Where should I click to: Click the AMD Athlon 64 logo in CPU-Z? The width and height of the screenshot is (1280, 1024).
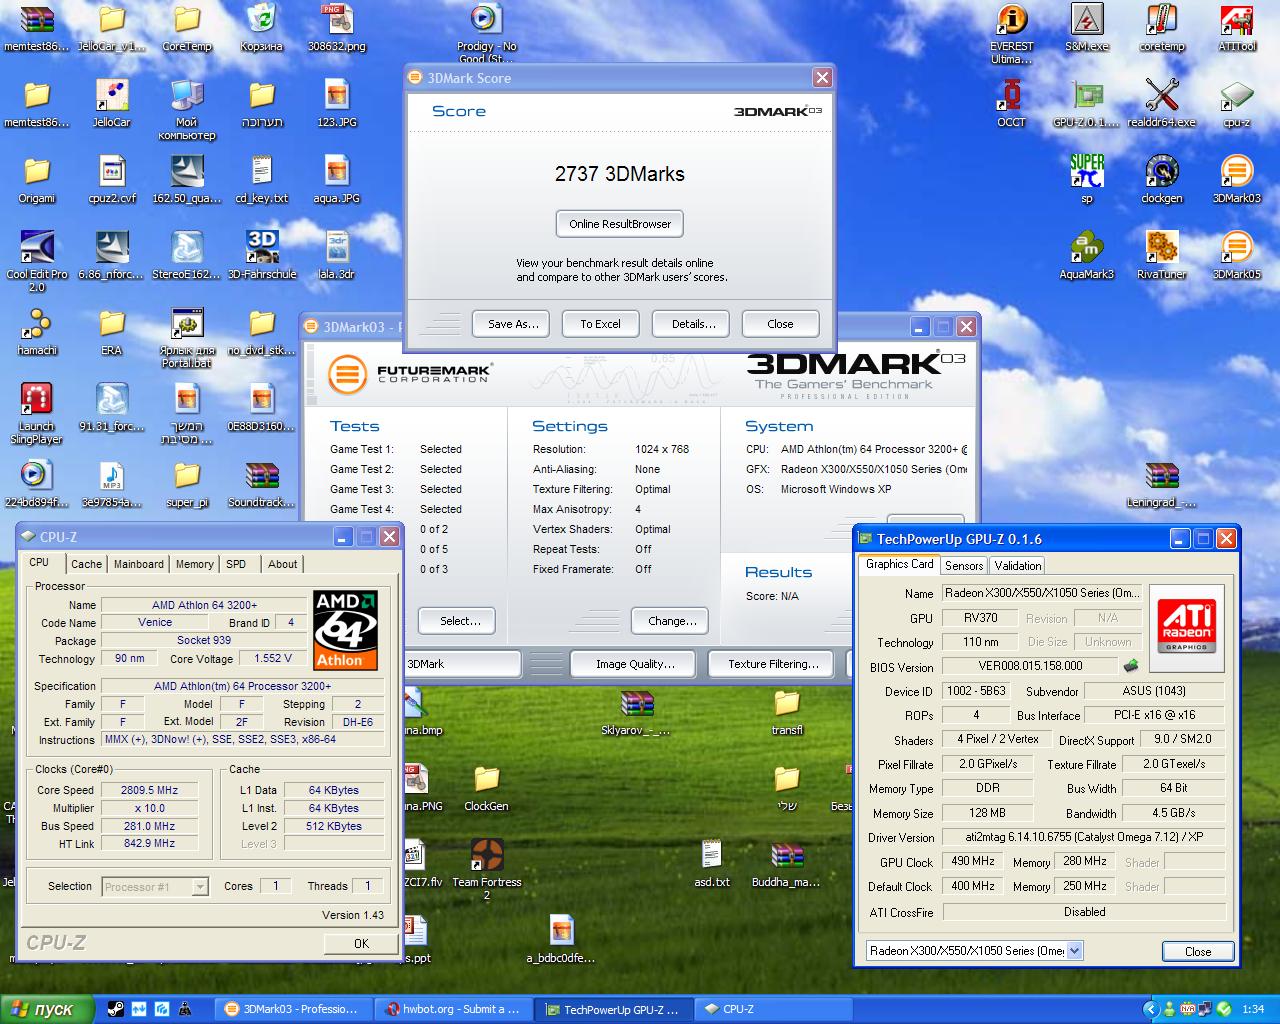(x=346, y=629)
